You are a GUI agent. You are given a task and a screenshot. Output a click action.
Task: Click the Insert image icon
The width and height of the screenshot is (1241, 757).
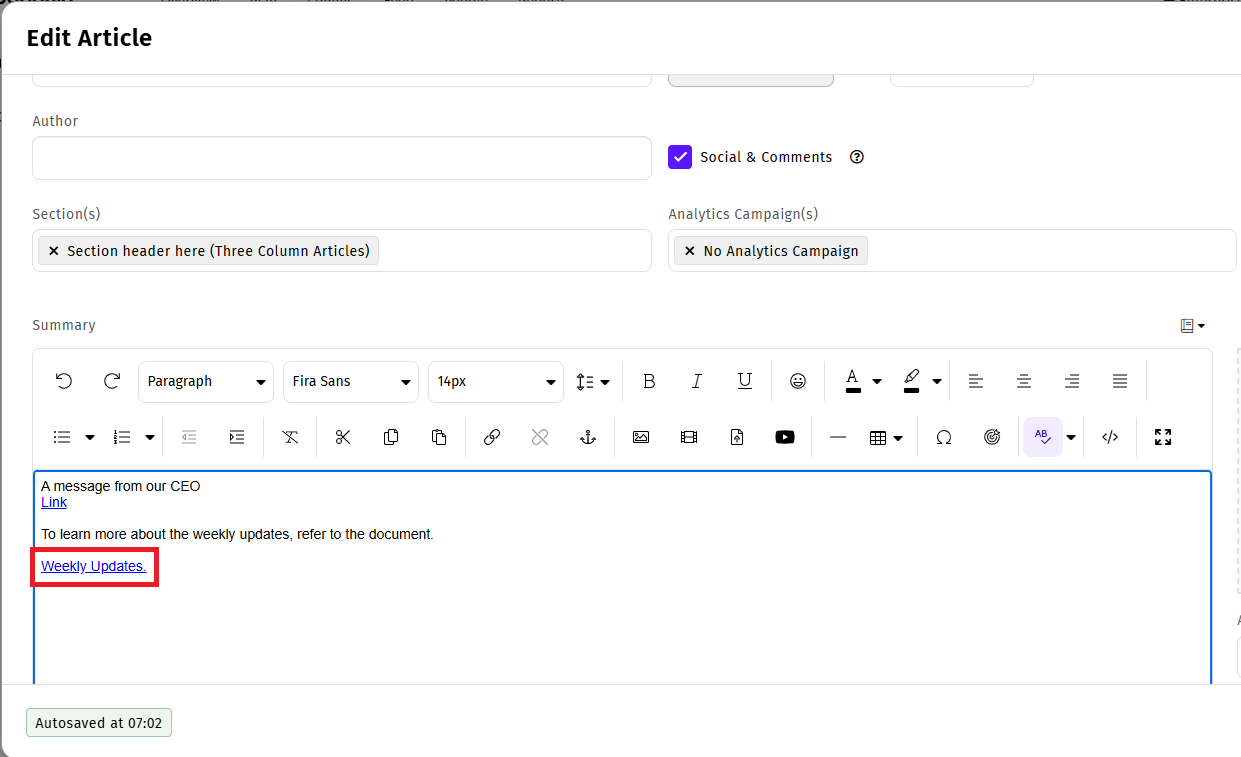pyautogui.click(x=641, y=437)
